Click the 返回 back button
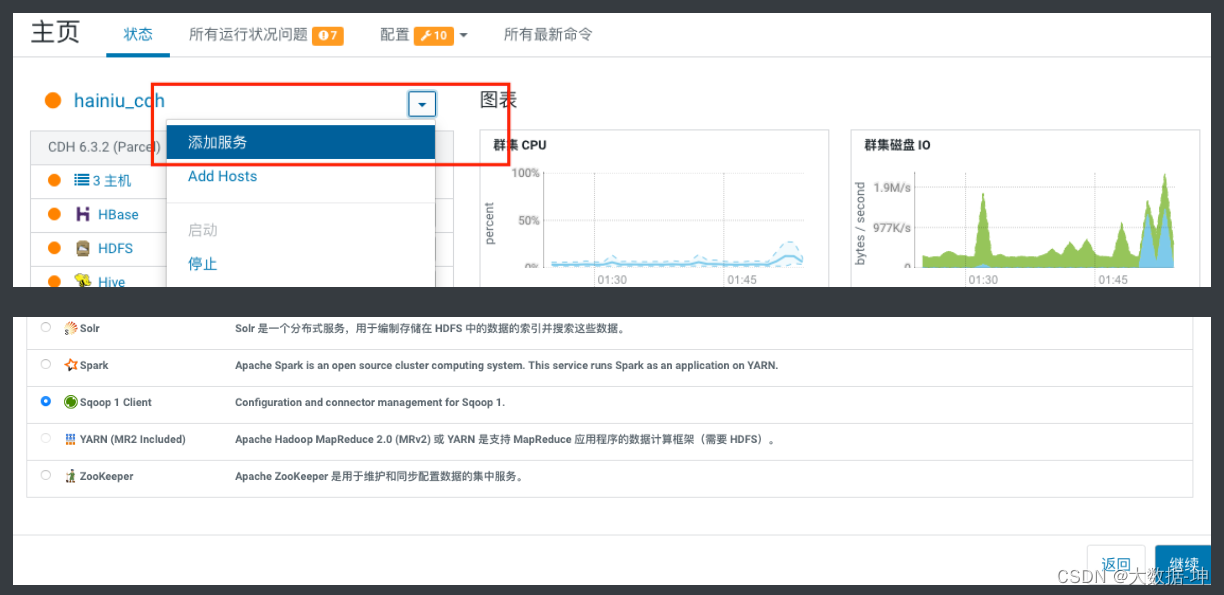This screenshot has height=595, width=1224. [x=1116, y=565]
